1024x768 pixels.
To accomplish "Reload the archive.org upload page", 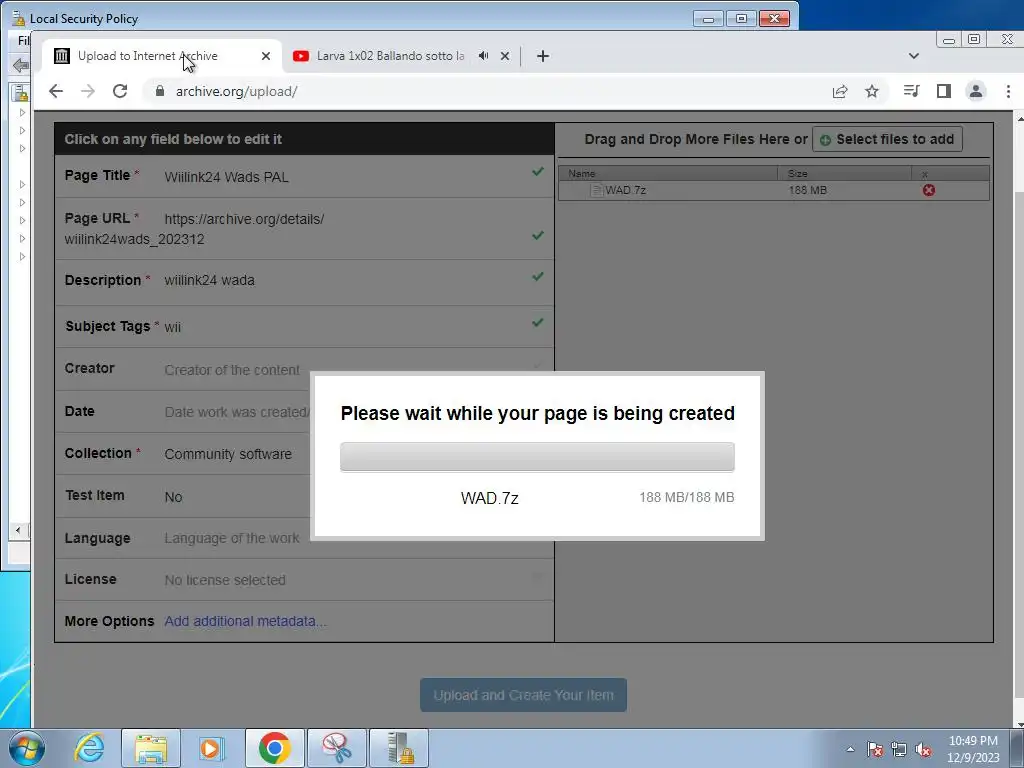I will (120, 91).
